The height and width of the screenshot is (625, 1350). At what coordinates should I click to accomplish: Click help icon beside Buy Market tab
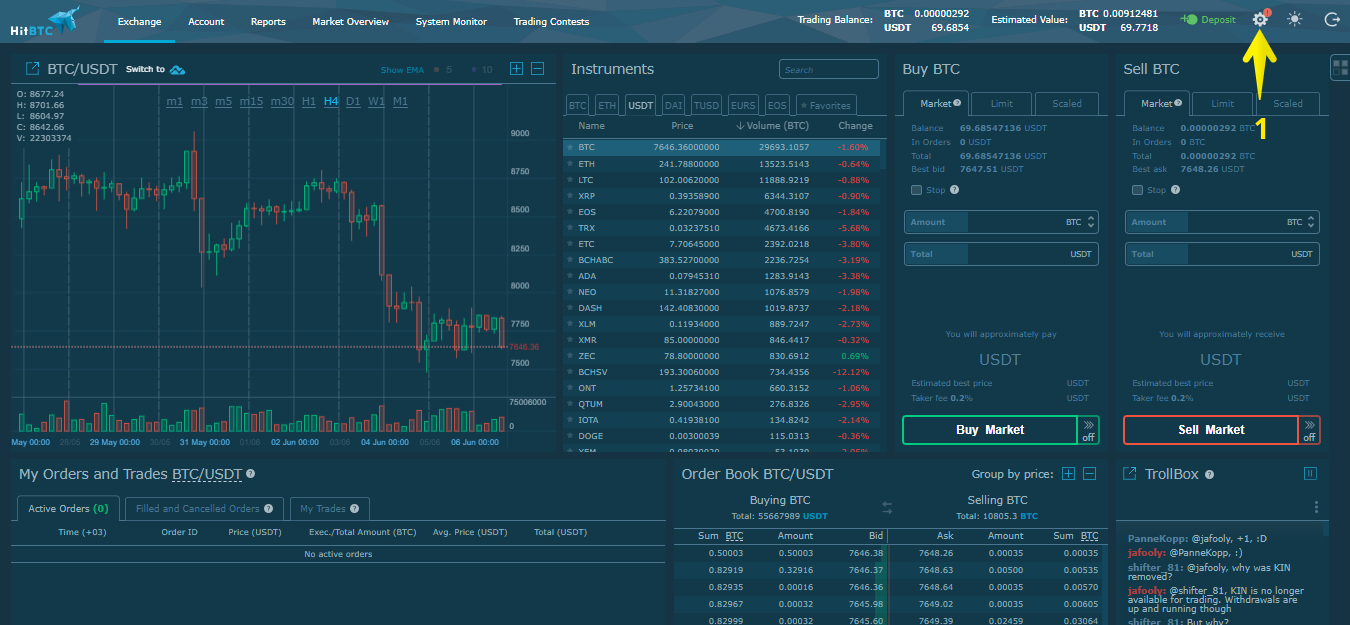957,103
